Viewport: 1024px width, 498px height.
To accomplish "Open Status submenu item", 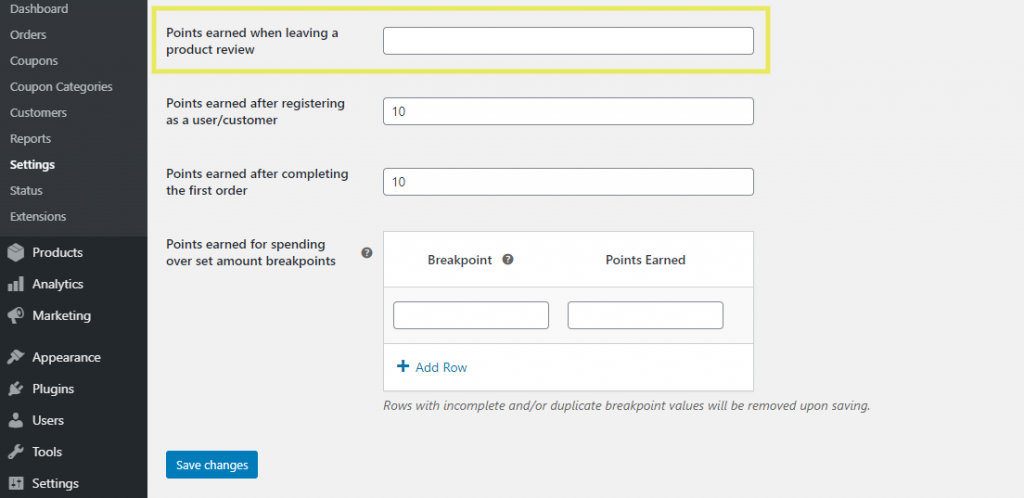I will (x=26, y=191).
